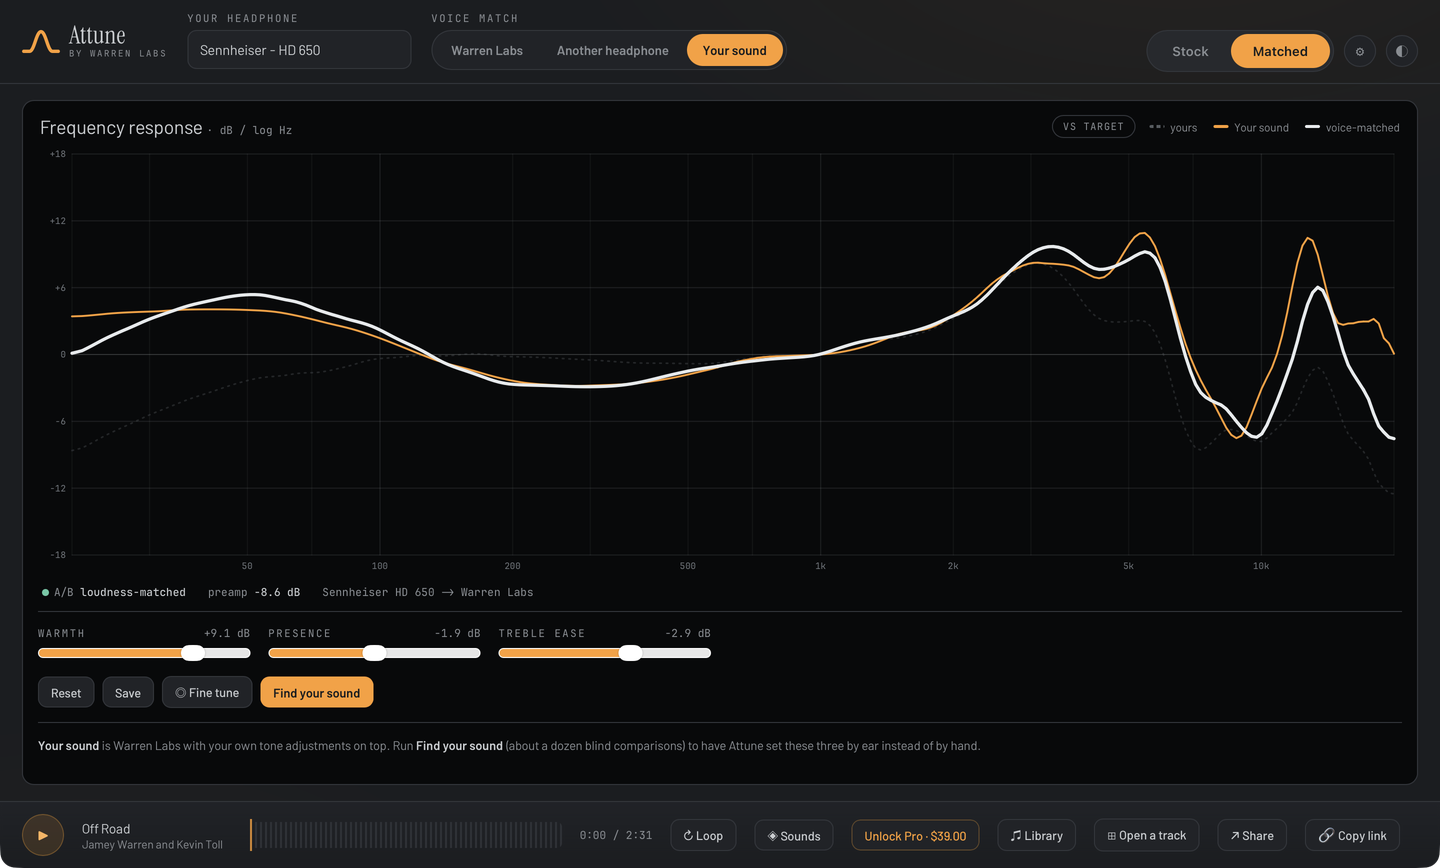Click the A/B loudness-matched status text
Image resolution: width=1440 pixels, height=868 pixels.
(114, 592)
